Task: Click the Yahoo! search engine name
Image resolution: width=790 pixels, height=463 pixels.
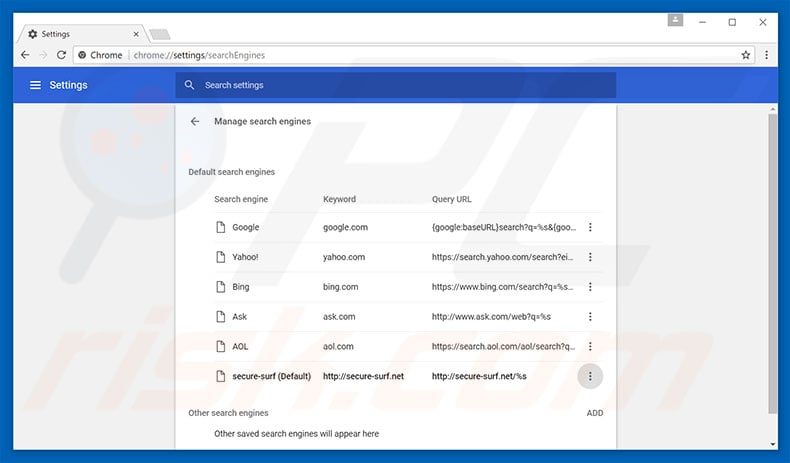Action: coord(245,257)
